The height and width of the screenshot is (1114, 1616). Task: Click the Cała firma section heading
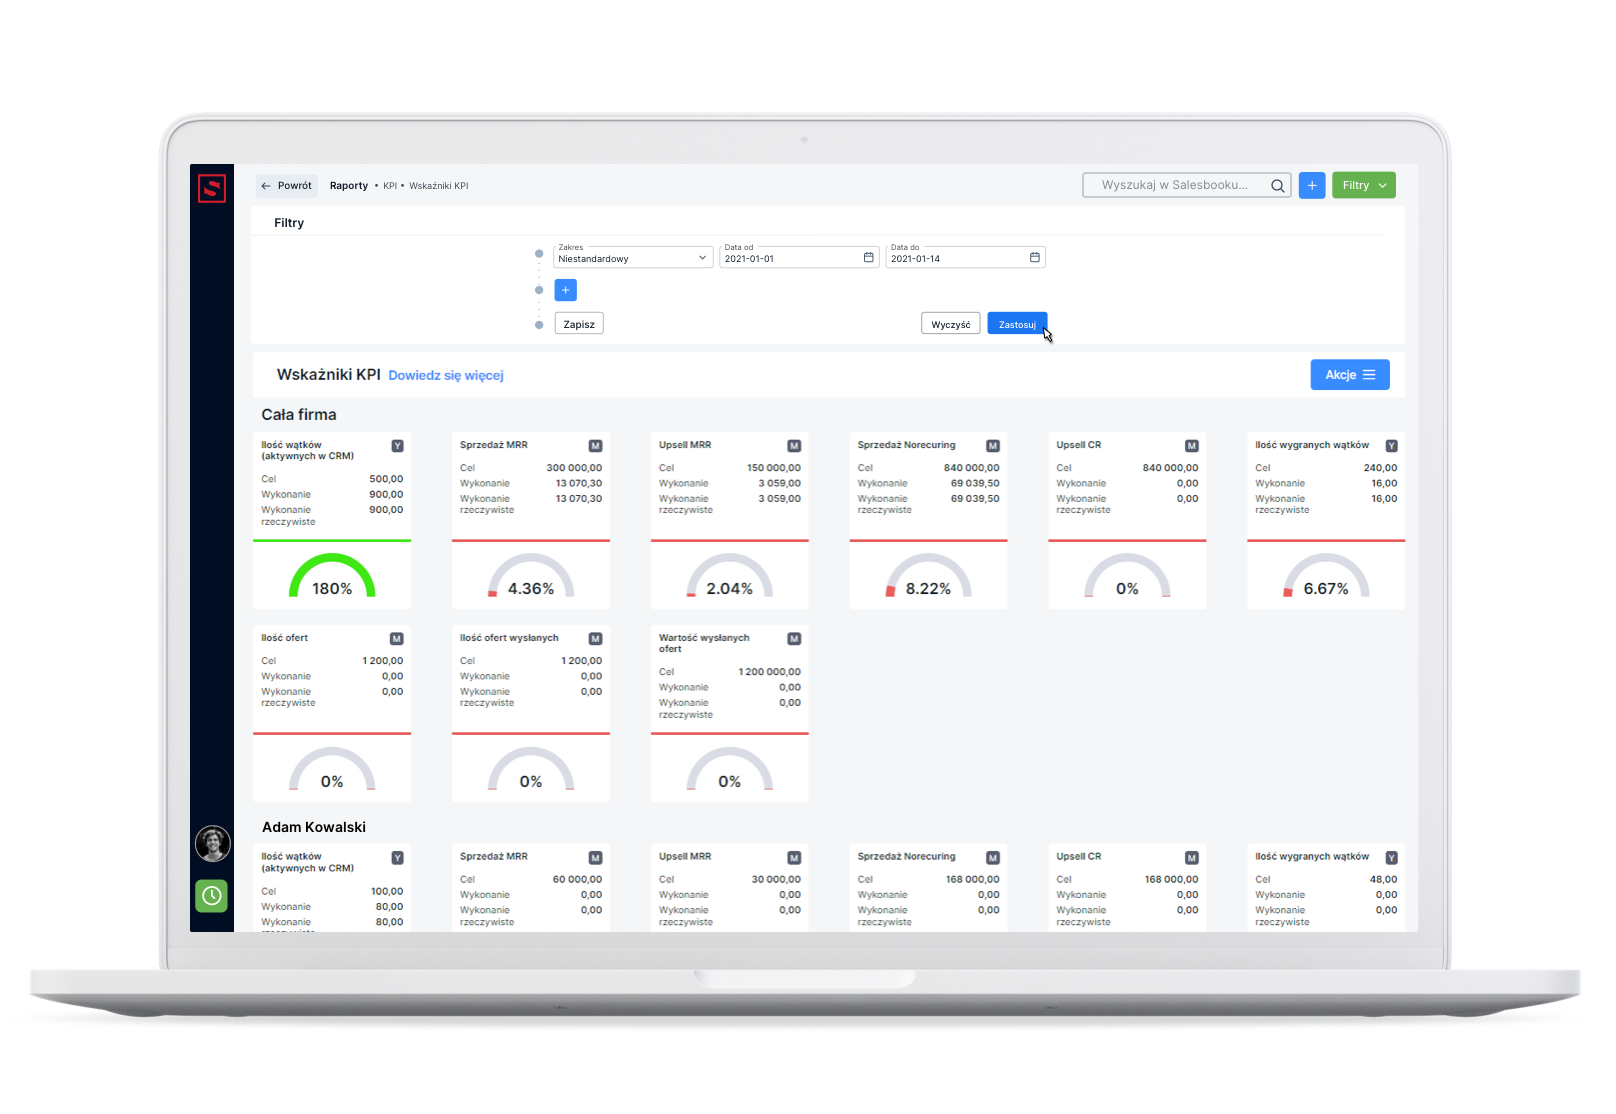(x=299, y=415)
